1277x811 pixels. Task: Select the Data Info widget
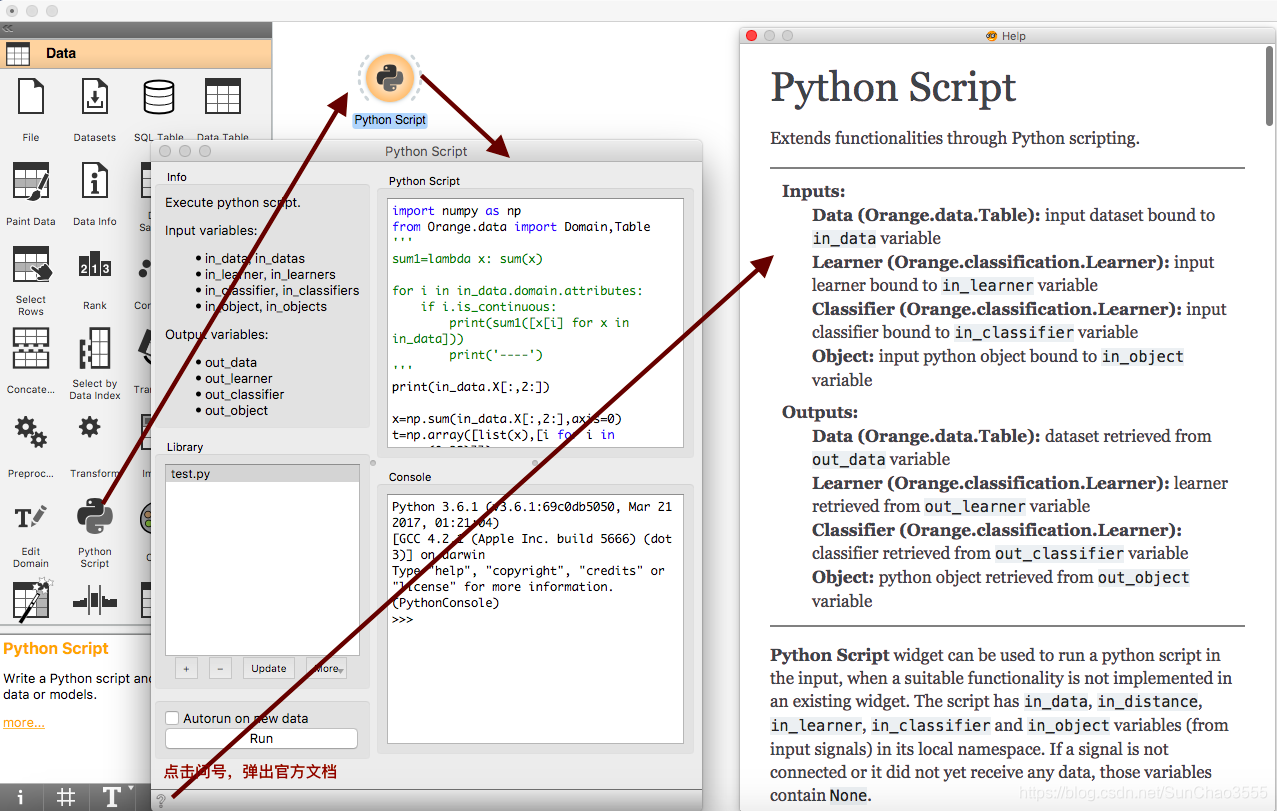(x=94, y=182)
